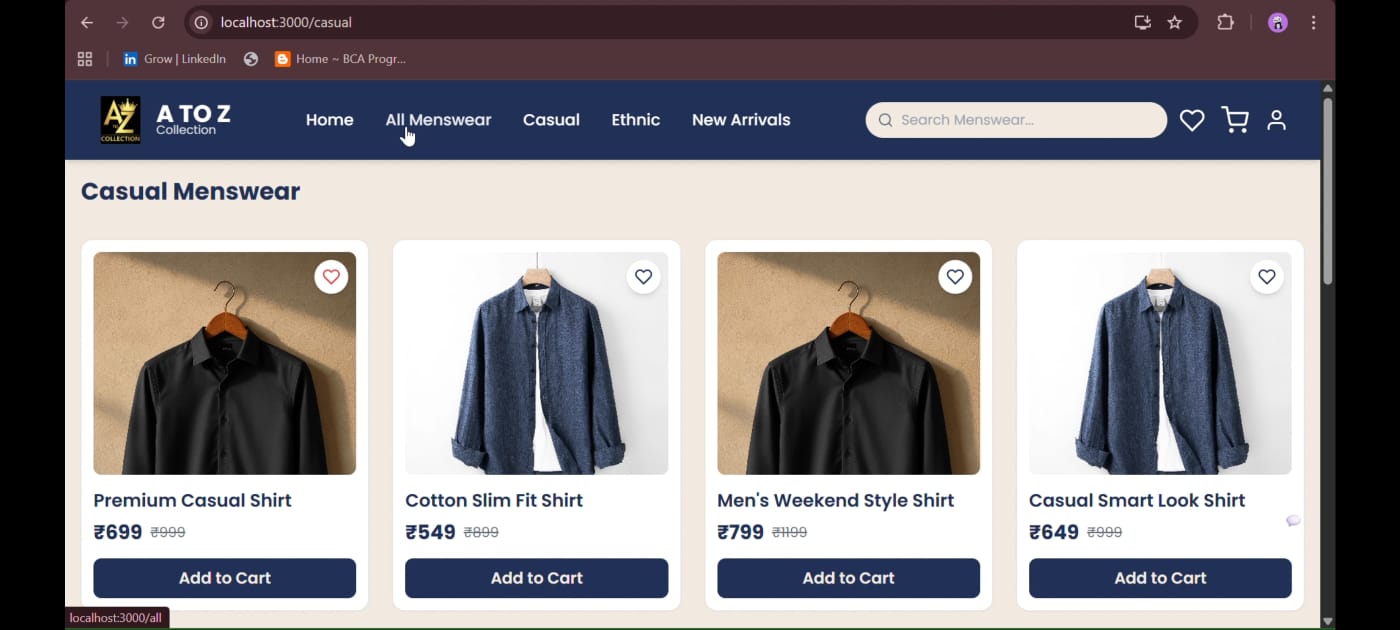Image resolution: width=1400 pixels, height=630 pixels.
Task: Toggle wishlist heart on Cotton Slim Fit Shirt
Action: [x=643, y=277]
